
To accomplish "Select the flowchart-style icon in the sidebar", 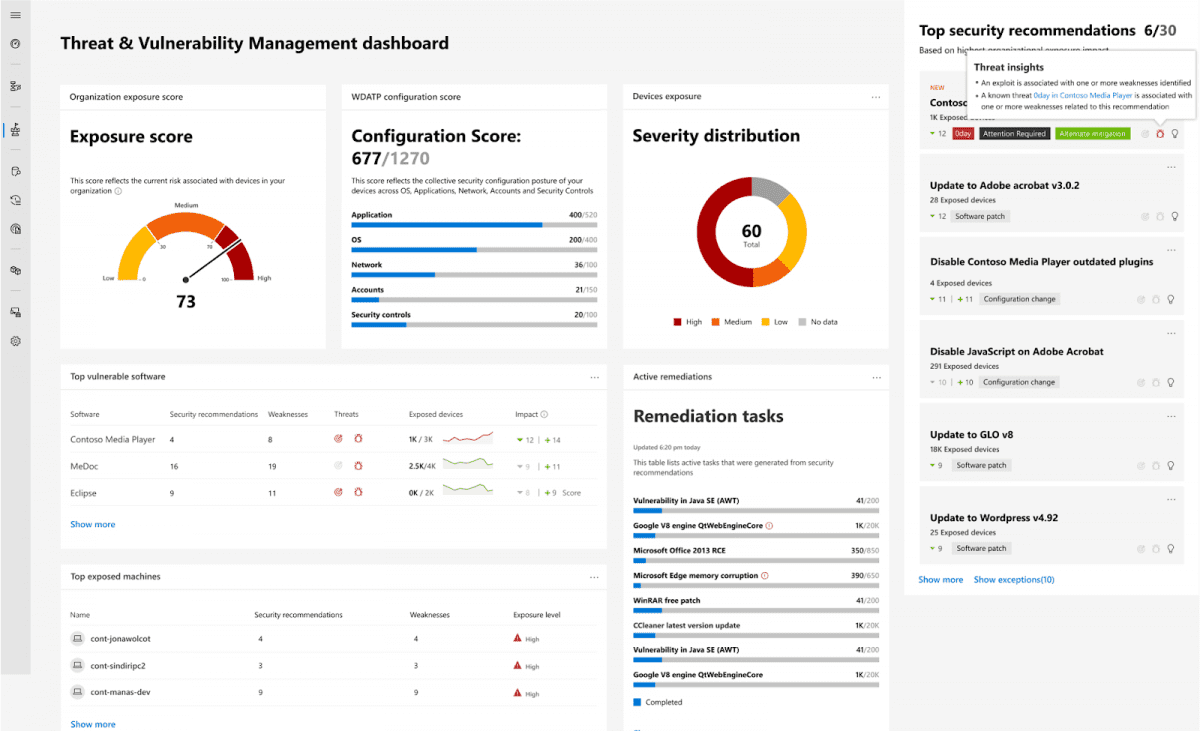I will point(15,86).
